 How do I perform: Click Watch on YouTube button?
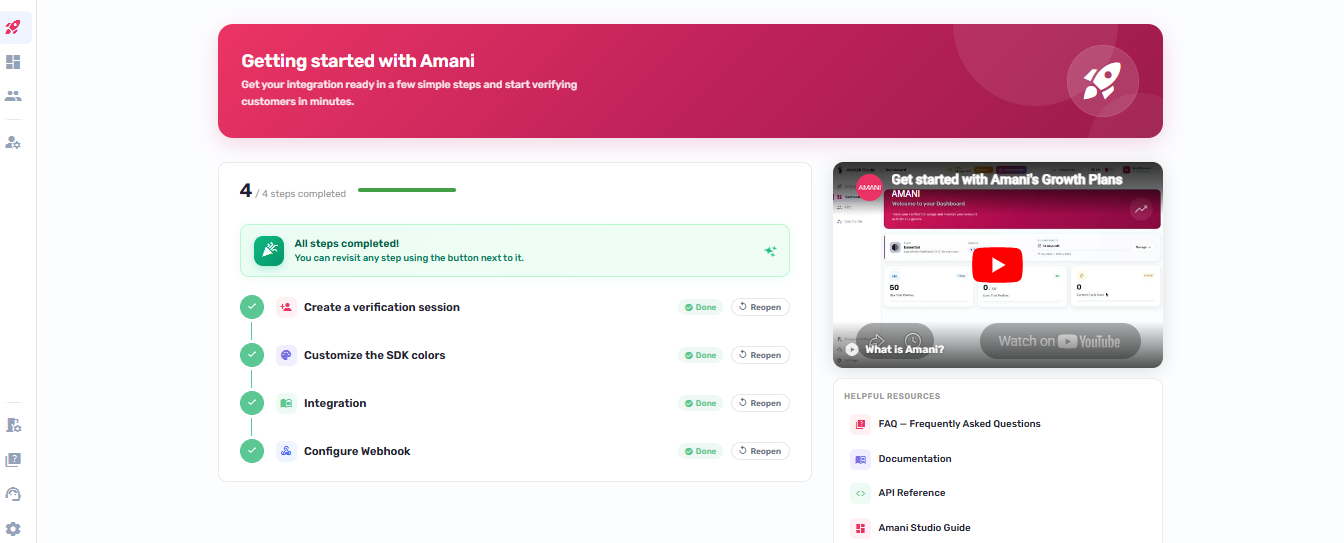click(x=1060, y=341)
